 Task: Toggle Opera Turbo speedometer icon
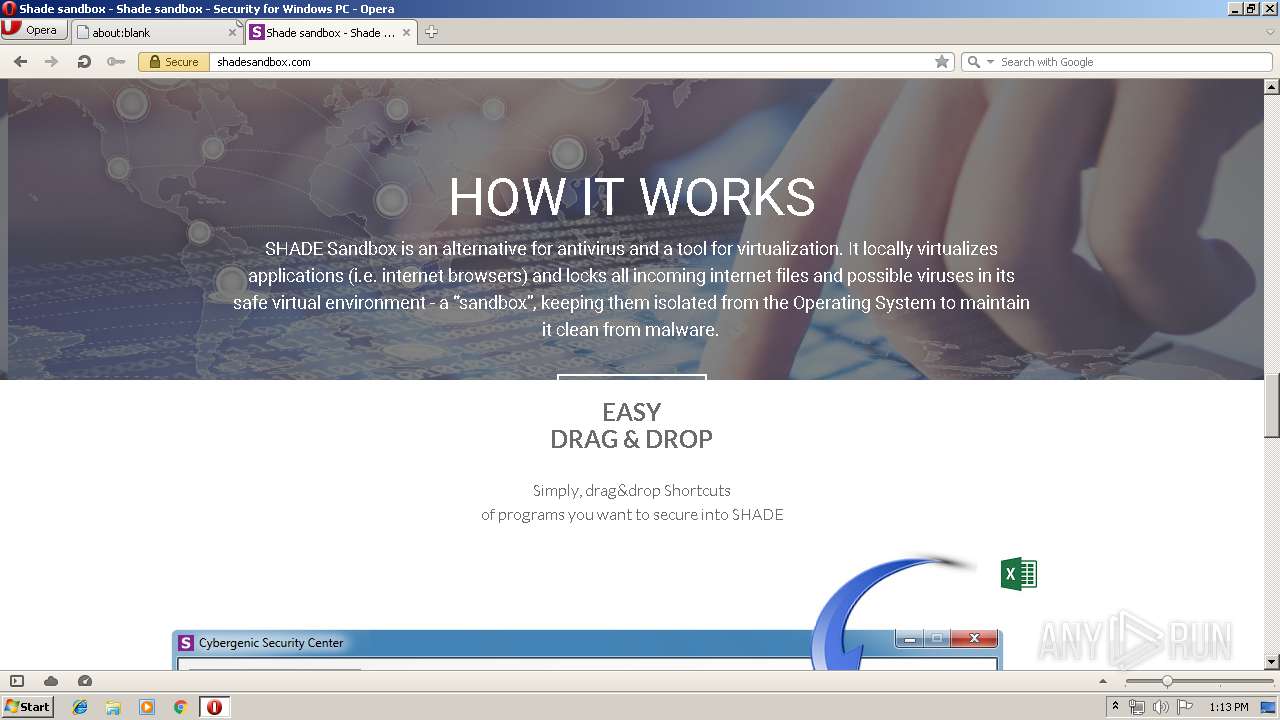85,681
